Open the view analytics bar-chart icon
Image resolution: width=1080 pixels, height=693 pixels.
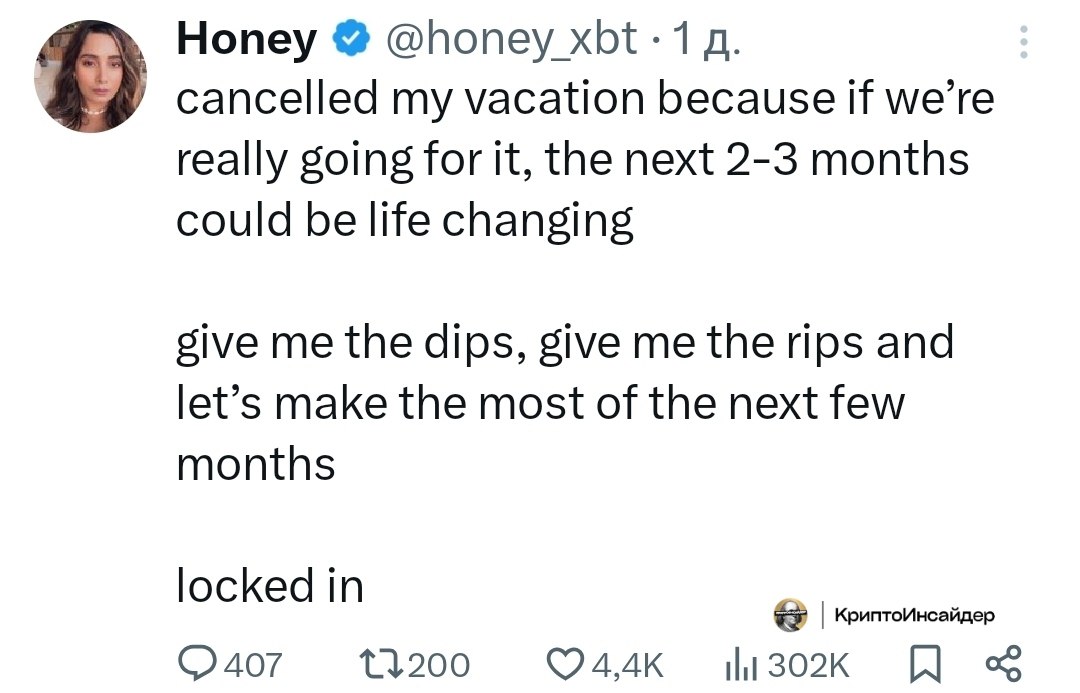point(740,664)
